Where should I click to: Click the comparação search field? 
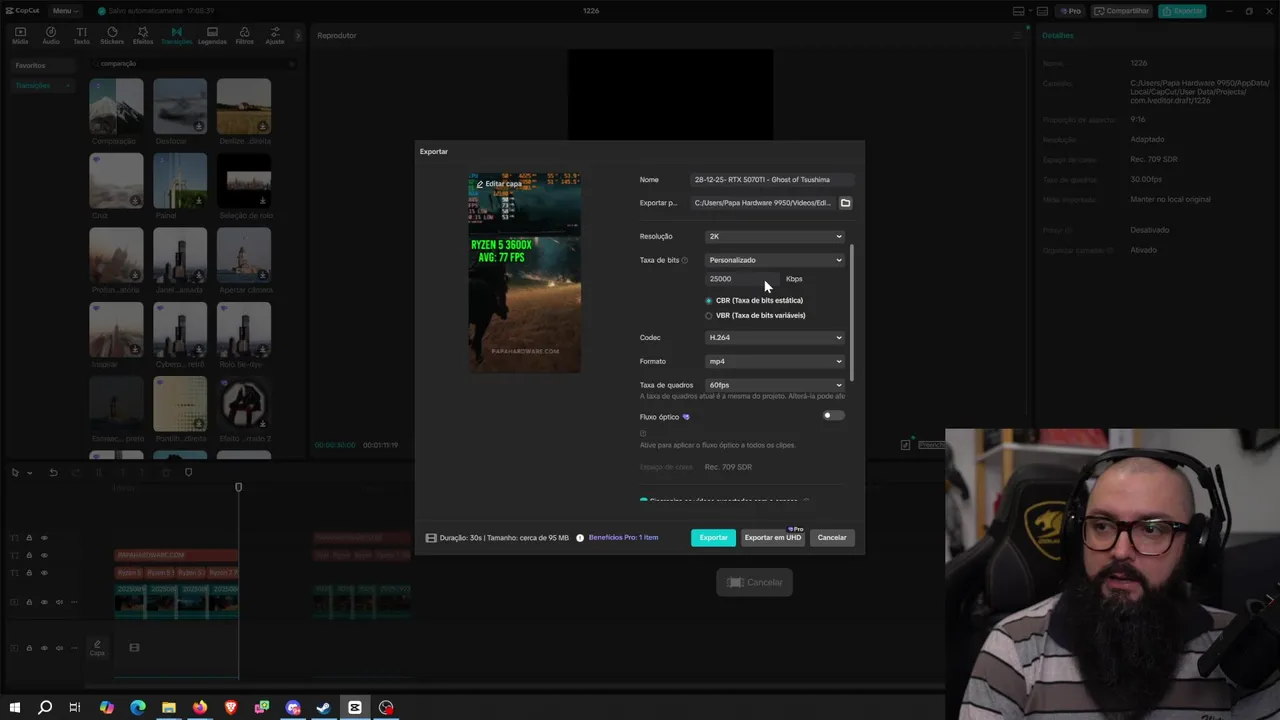[195, 64]
